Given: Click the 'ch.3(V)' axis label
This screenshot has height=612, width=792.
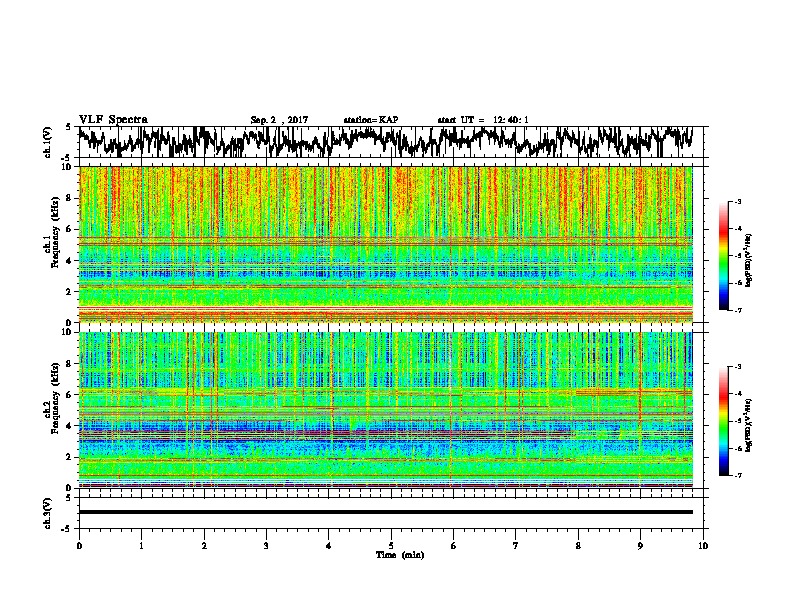Looking at the screenshot, I should point(48,513).
